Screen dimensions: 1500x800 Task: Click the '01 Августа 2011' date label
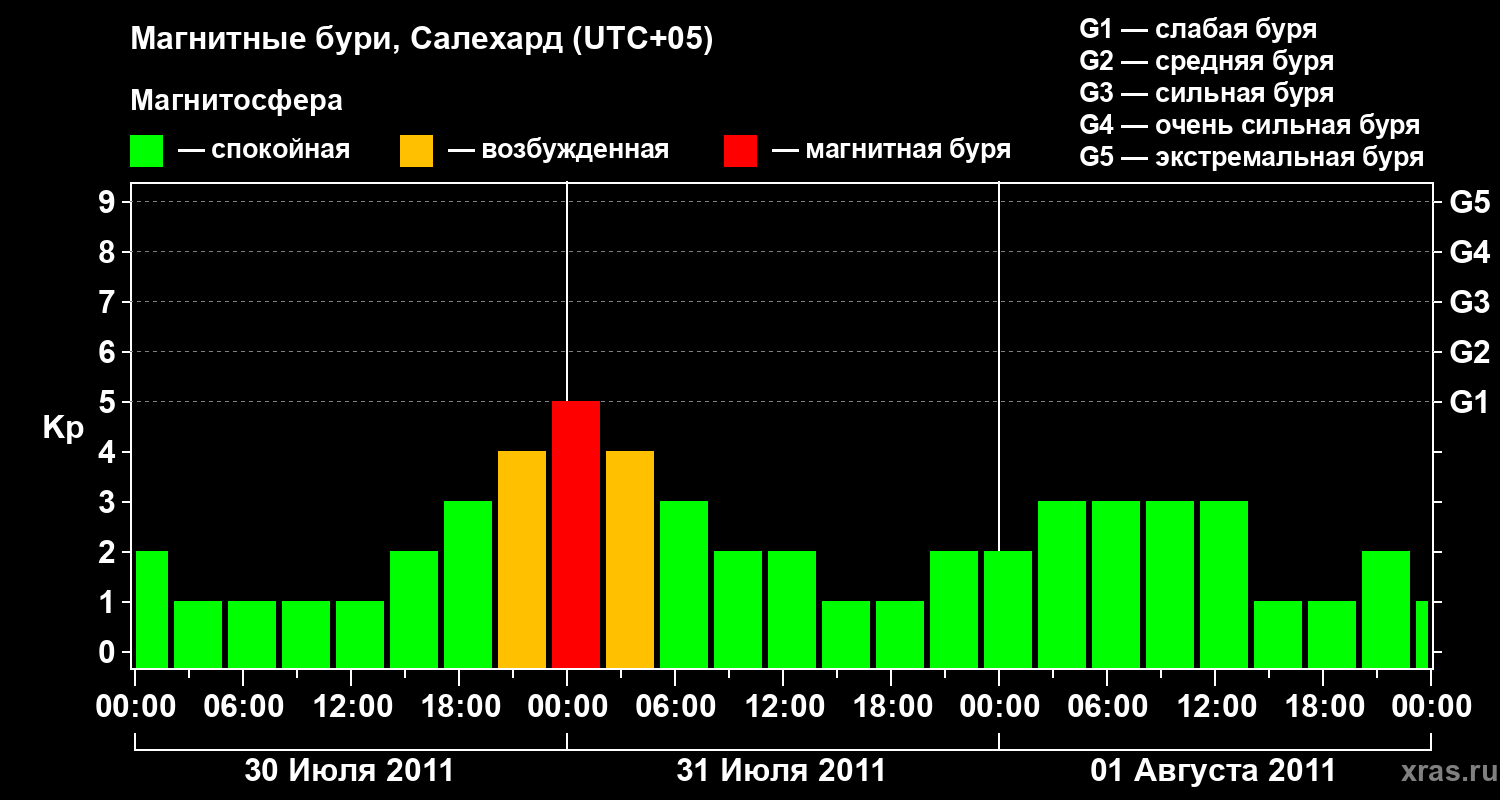point(1213,771)
